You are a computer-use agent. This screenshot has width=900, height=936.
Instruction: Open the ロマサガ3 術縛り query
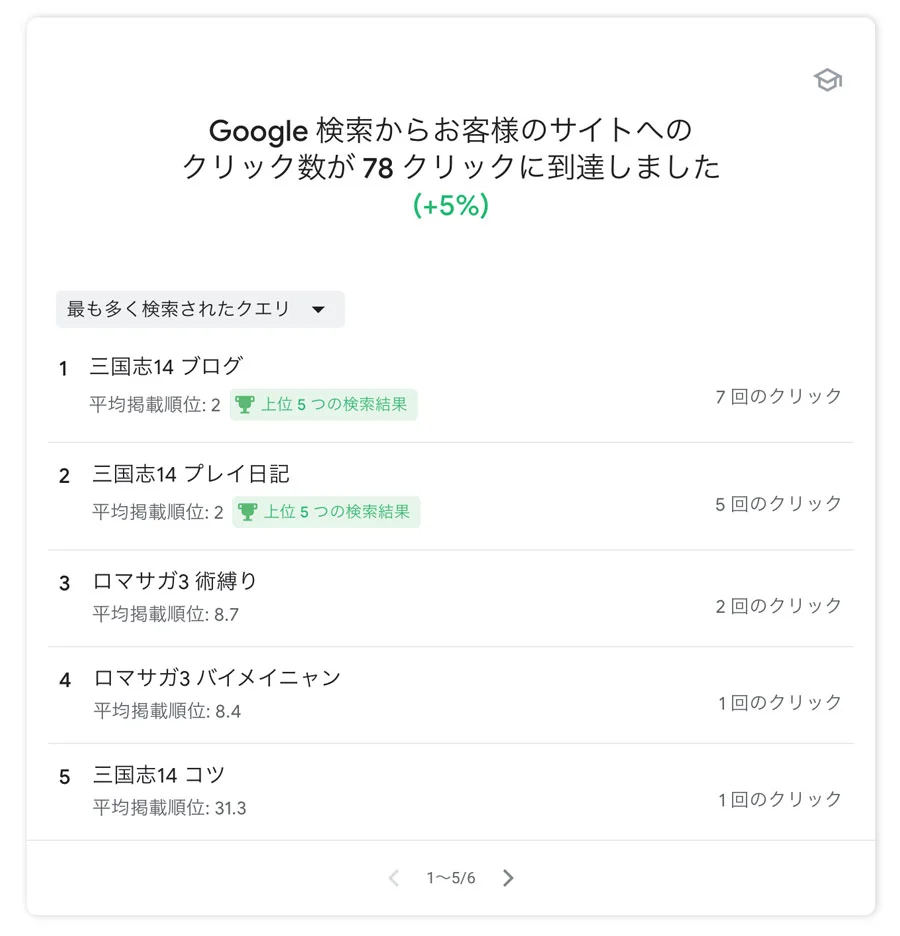175,581
